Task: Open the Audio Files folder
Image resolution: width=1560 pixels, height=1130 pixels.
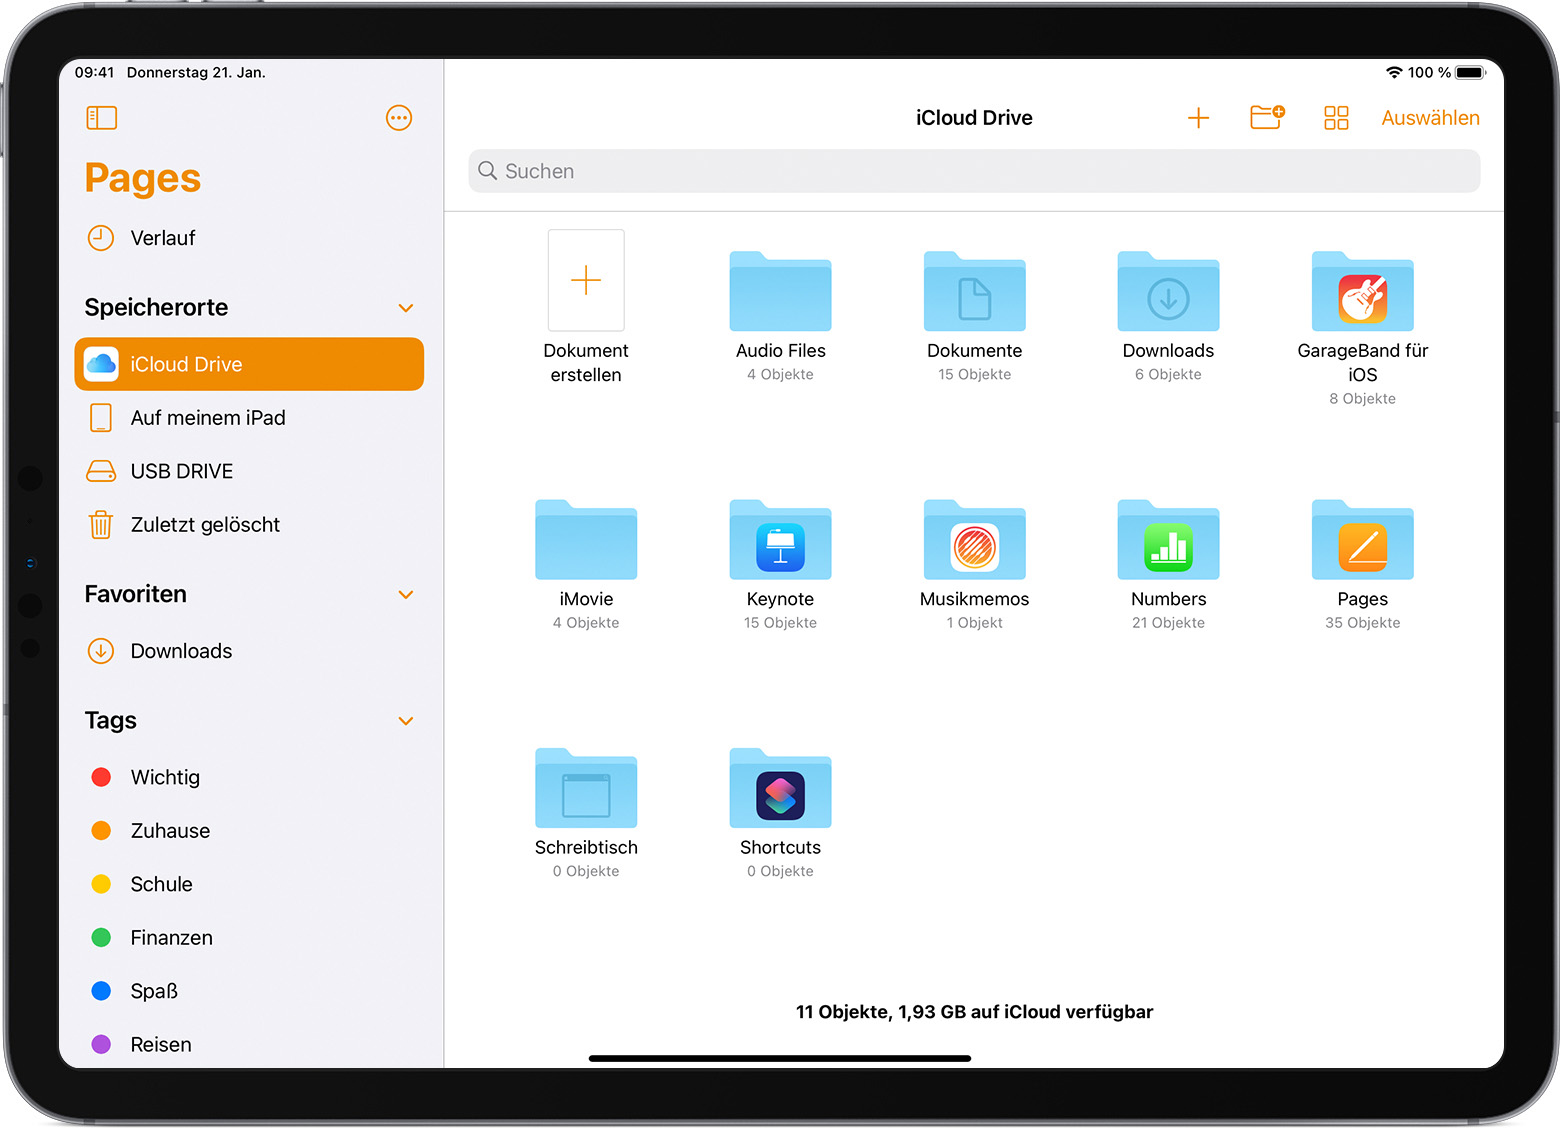Action: pos(781,318)
